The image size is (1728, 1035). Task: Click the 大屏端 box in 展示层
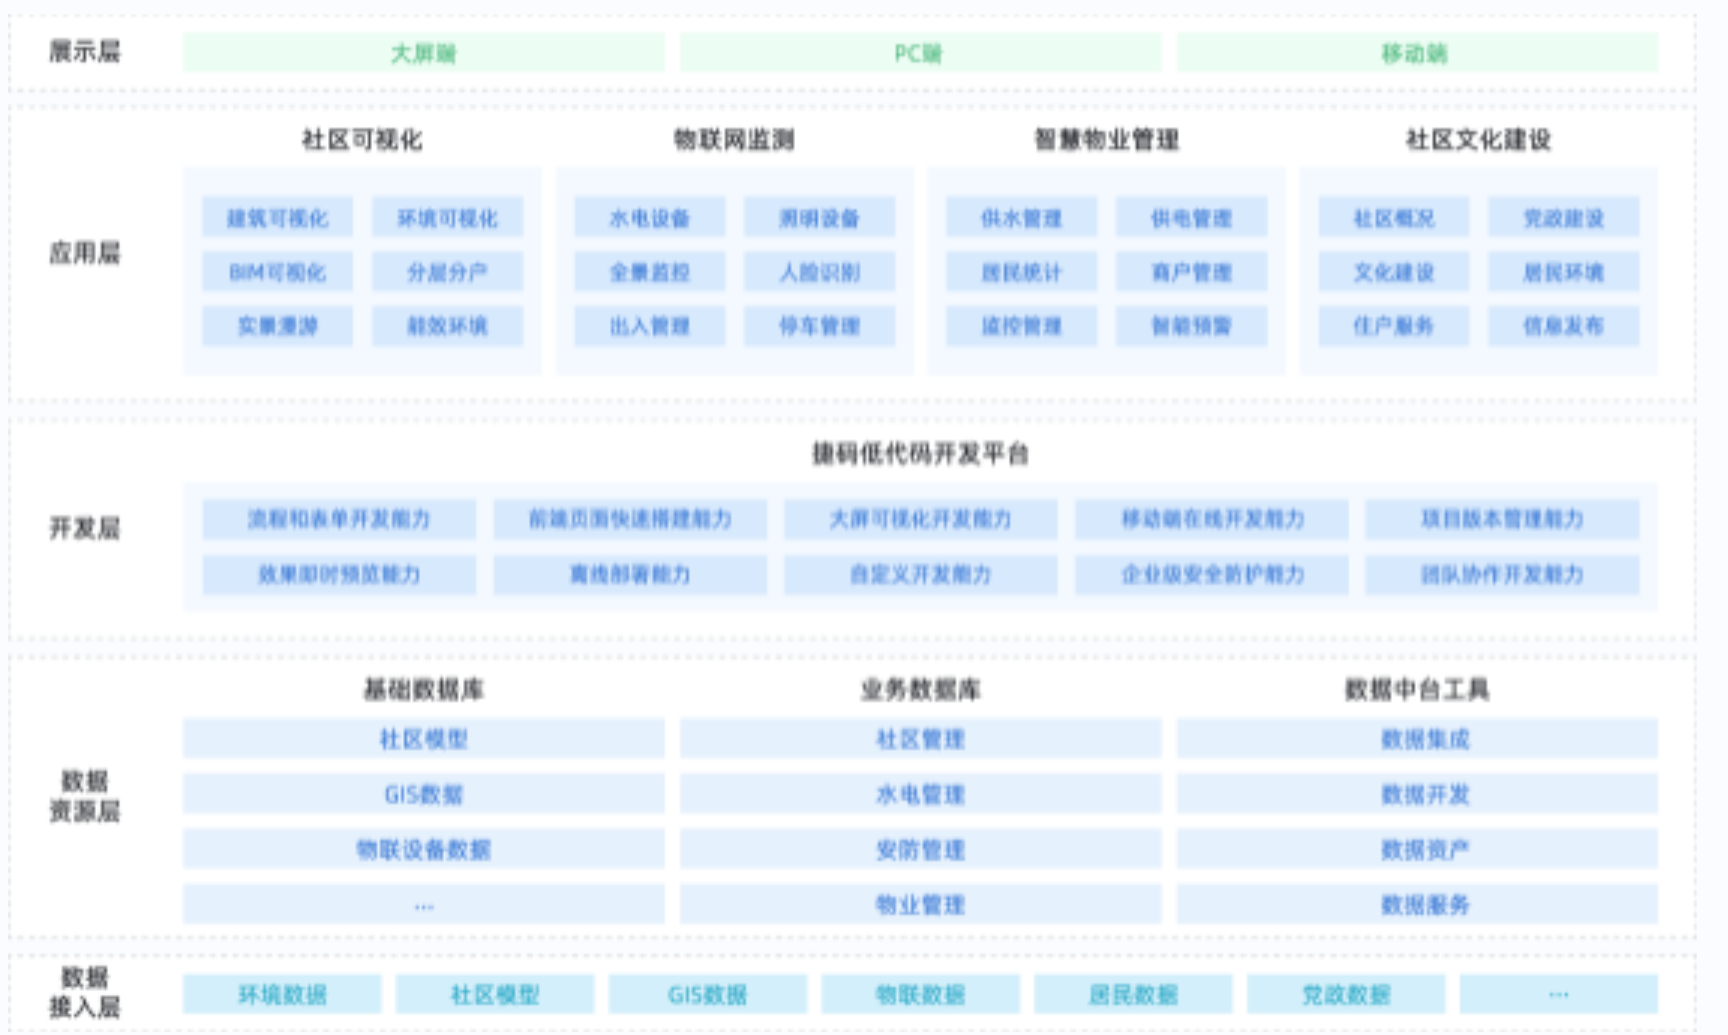tap(423, 53)
